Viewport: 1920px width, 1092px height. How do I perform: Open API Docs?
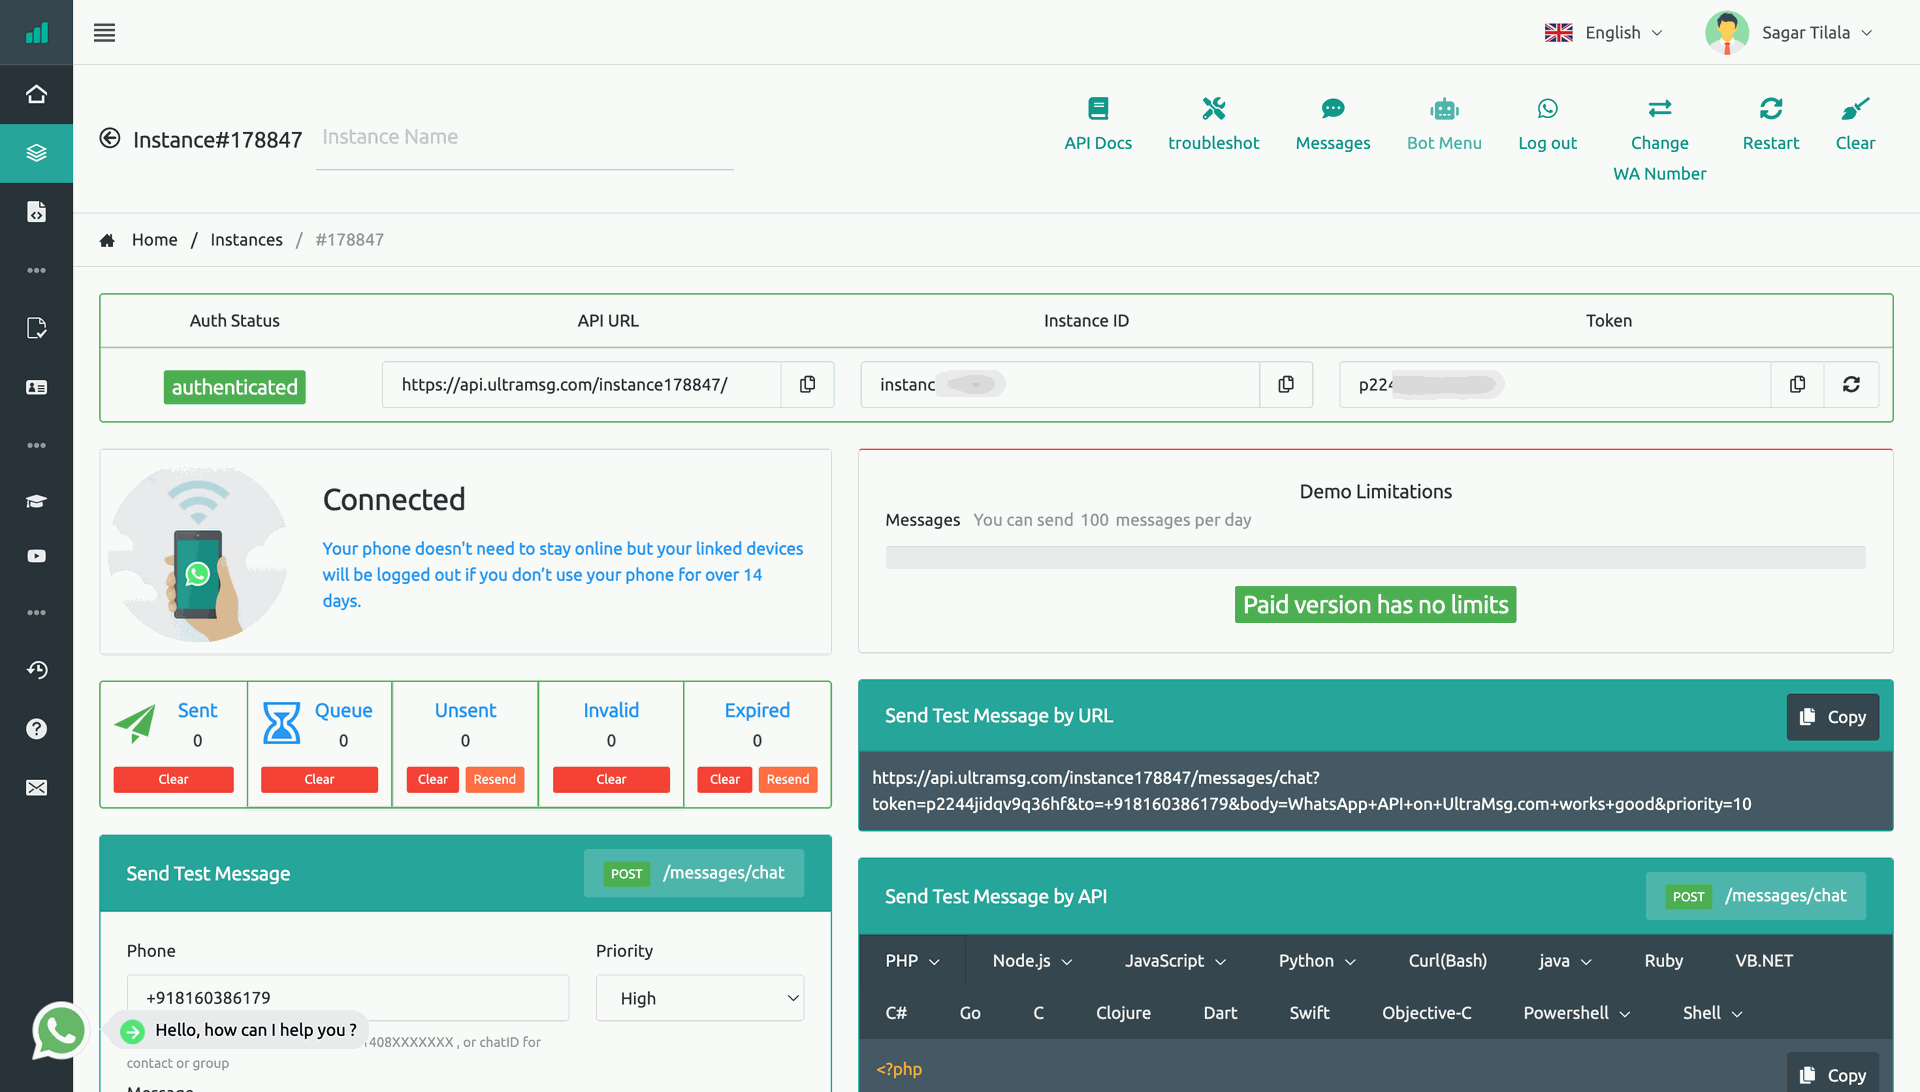(1098, 124)
